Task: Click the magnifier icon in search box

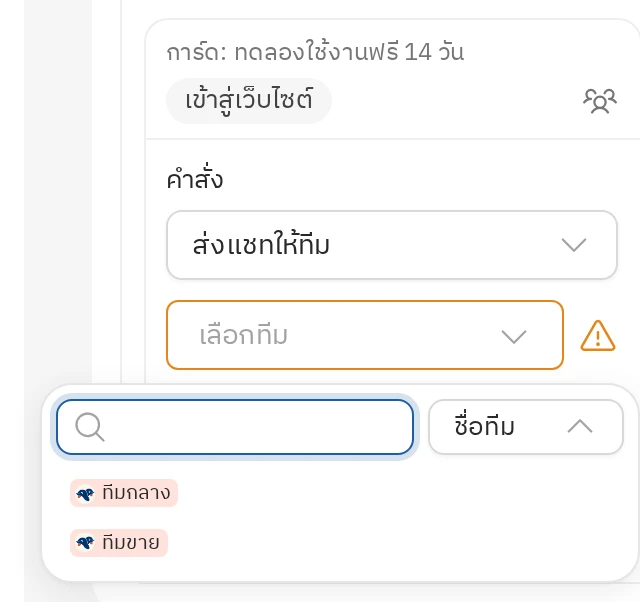Action: [x=90, y=427]
